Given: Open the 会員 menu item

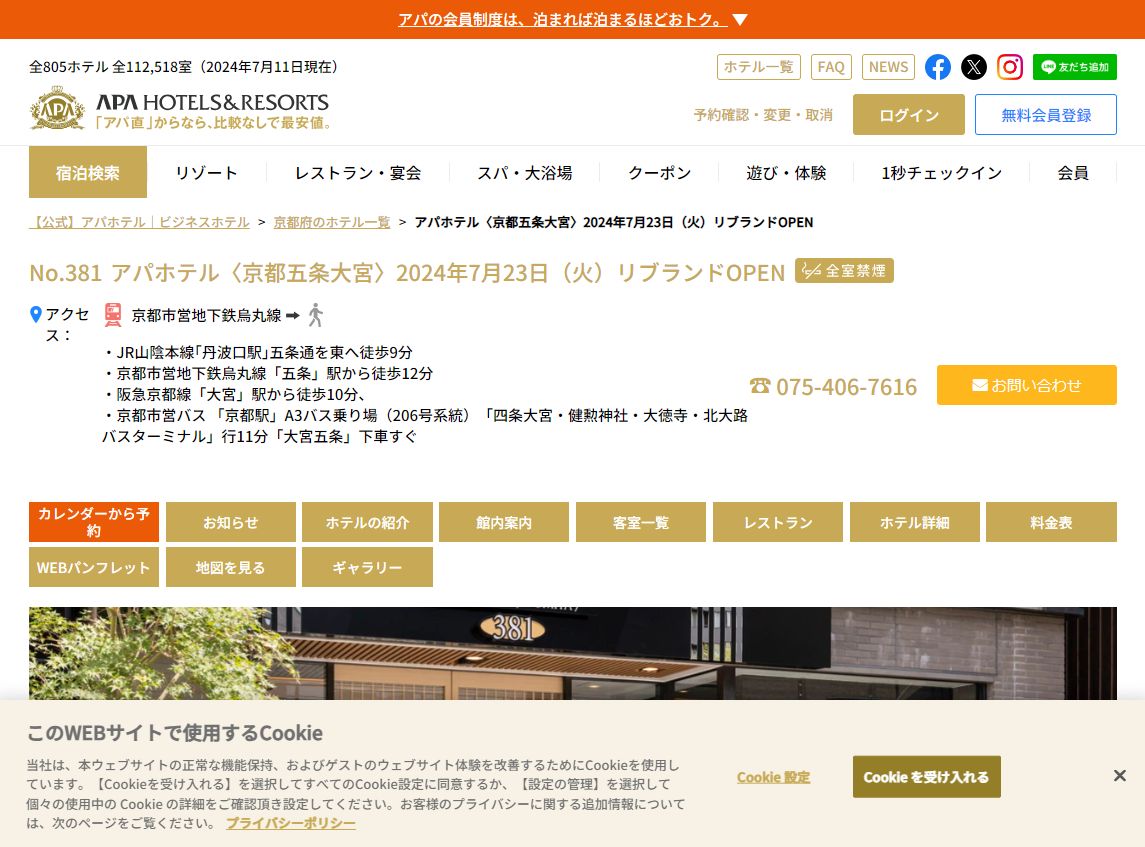Looking at the screenshot, I should [x=1073, y=172].
